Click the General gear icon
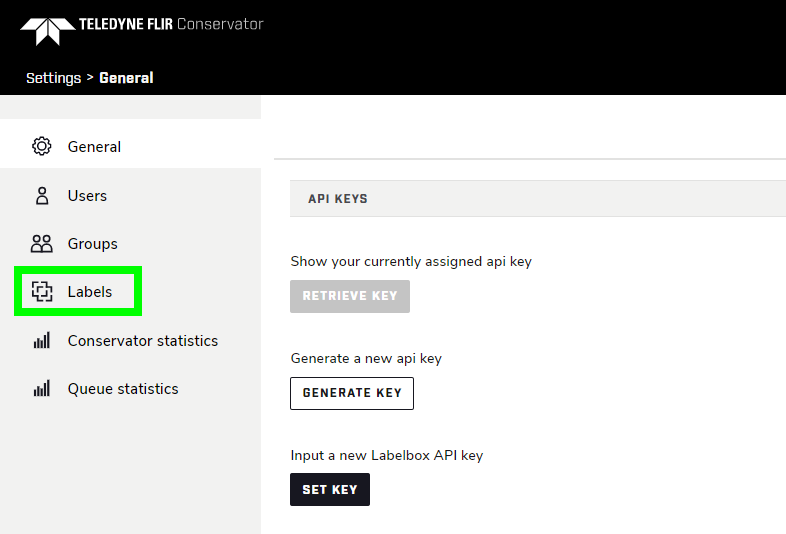786x534 pixels. pyautogui.click(x=42, y=147)
